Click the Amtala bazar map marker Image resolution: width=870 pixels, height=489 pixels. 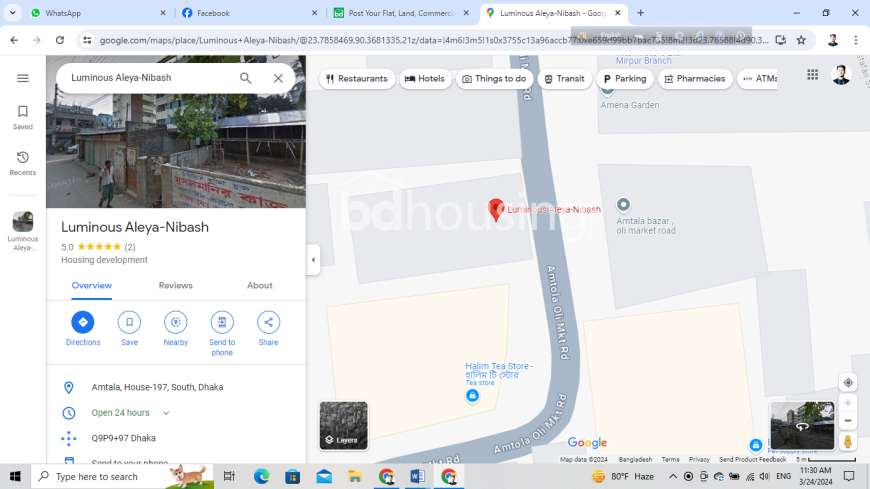(623, 205)
